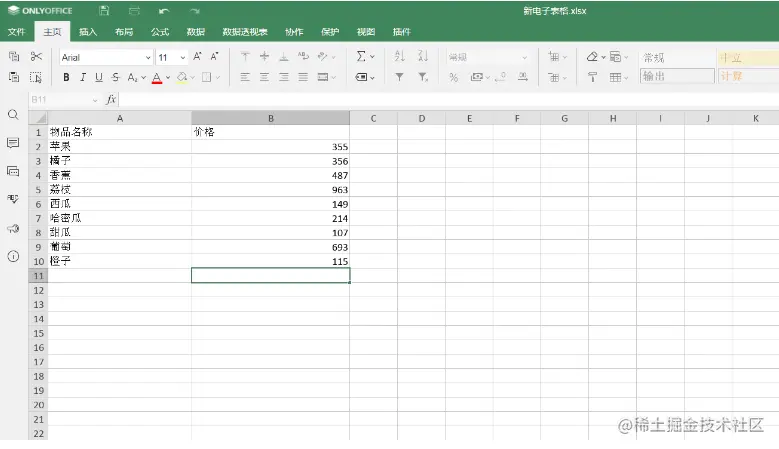The height and width of the screenshot is (449, 779).
Task: Toggle strikethrough formatting
Action: [116, 77]
